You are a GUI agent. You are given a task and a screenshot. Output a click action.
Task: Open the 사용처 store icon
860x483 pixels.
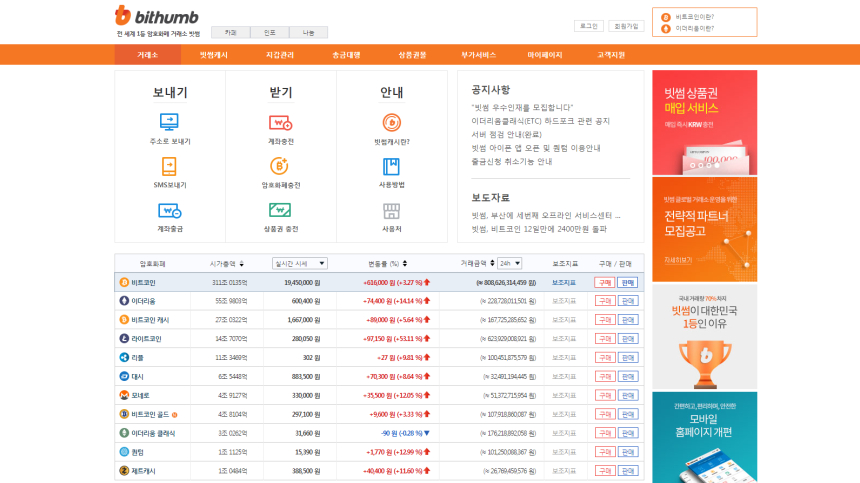pos(392,211)
